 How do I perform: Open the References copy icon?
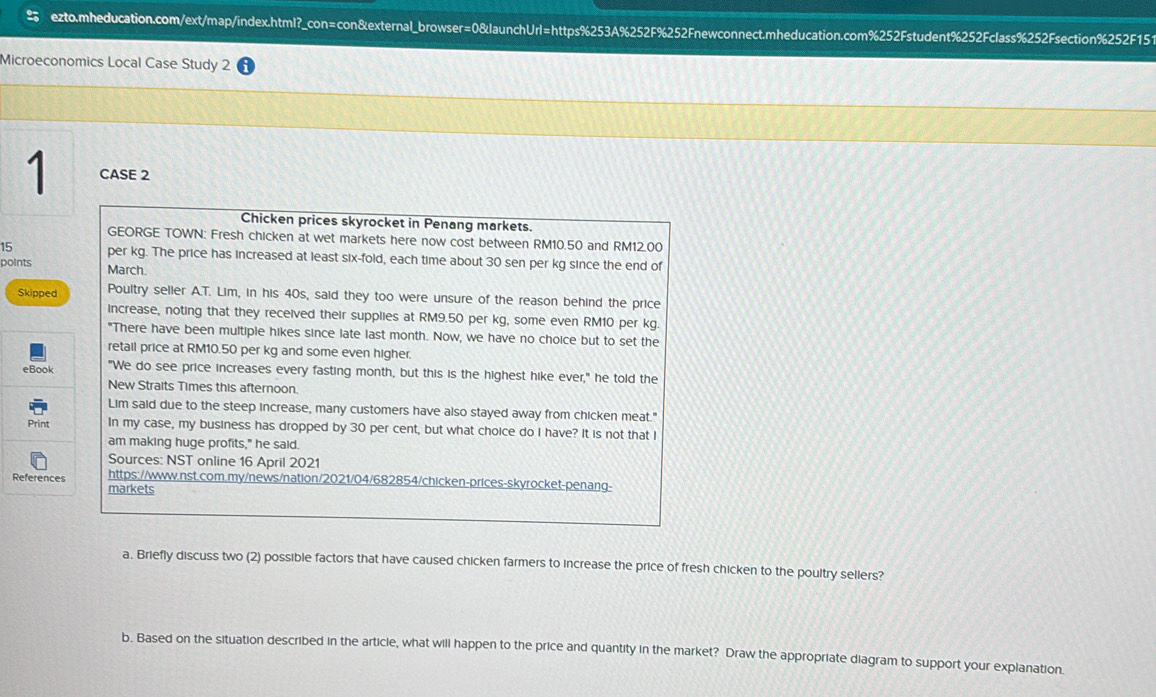(x=37, y=461)
